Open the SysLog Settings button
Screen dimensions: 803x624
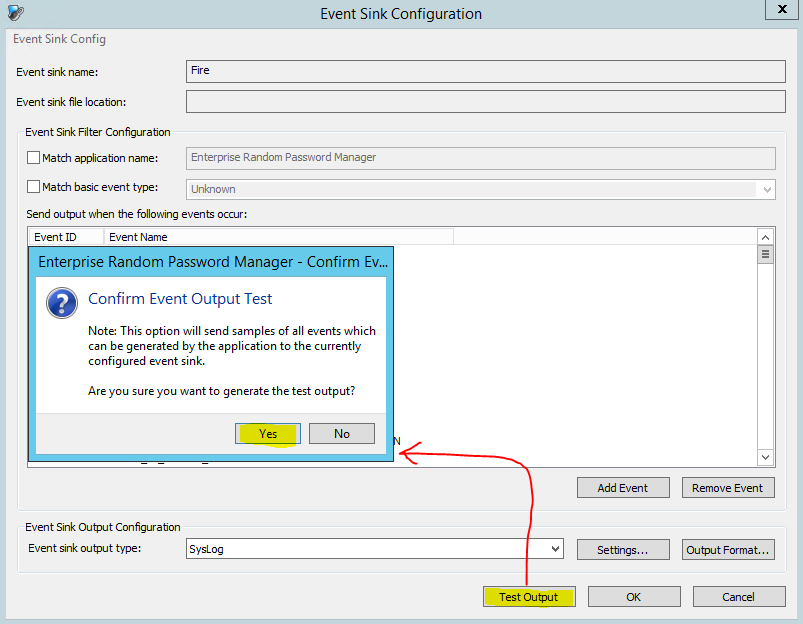(x=623, y=550)
